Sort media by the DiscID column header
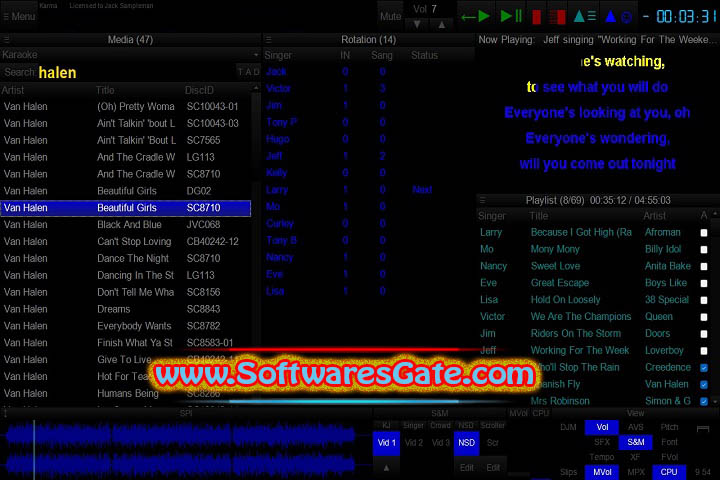Viewport: 720px width, 480px height. (x=199, y=90)
